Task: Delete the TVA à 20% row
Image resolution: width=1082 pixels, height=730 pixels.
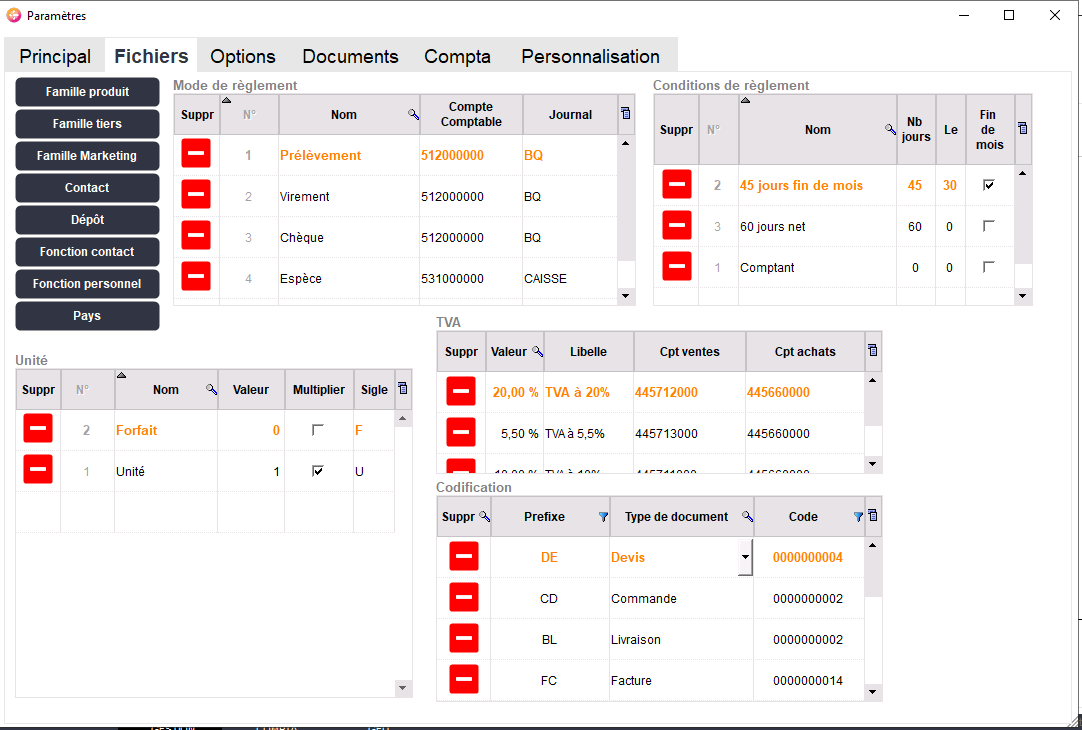Action: coord(461,392)
